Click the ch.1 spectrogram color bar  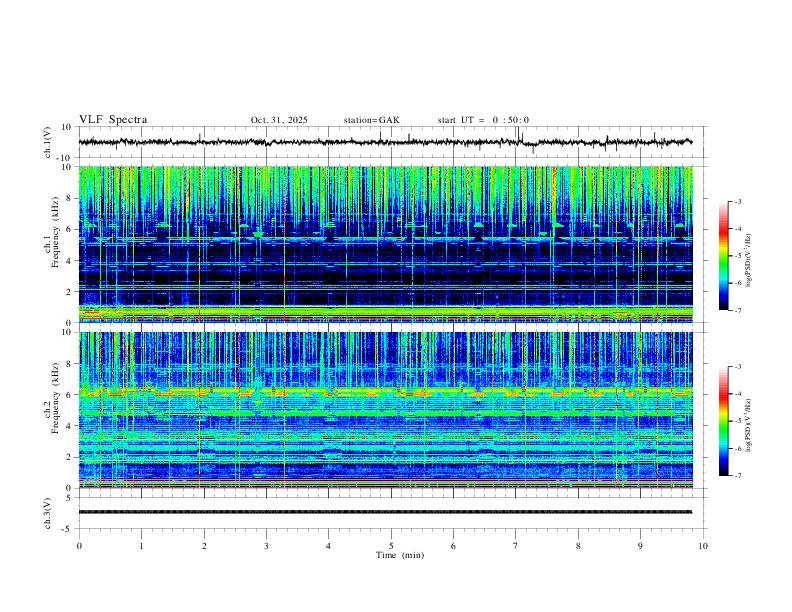(723, 256)
